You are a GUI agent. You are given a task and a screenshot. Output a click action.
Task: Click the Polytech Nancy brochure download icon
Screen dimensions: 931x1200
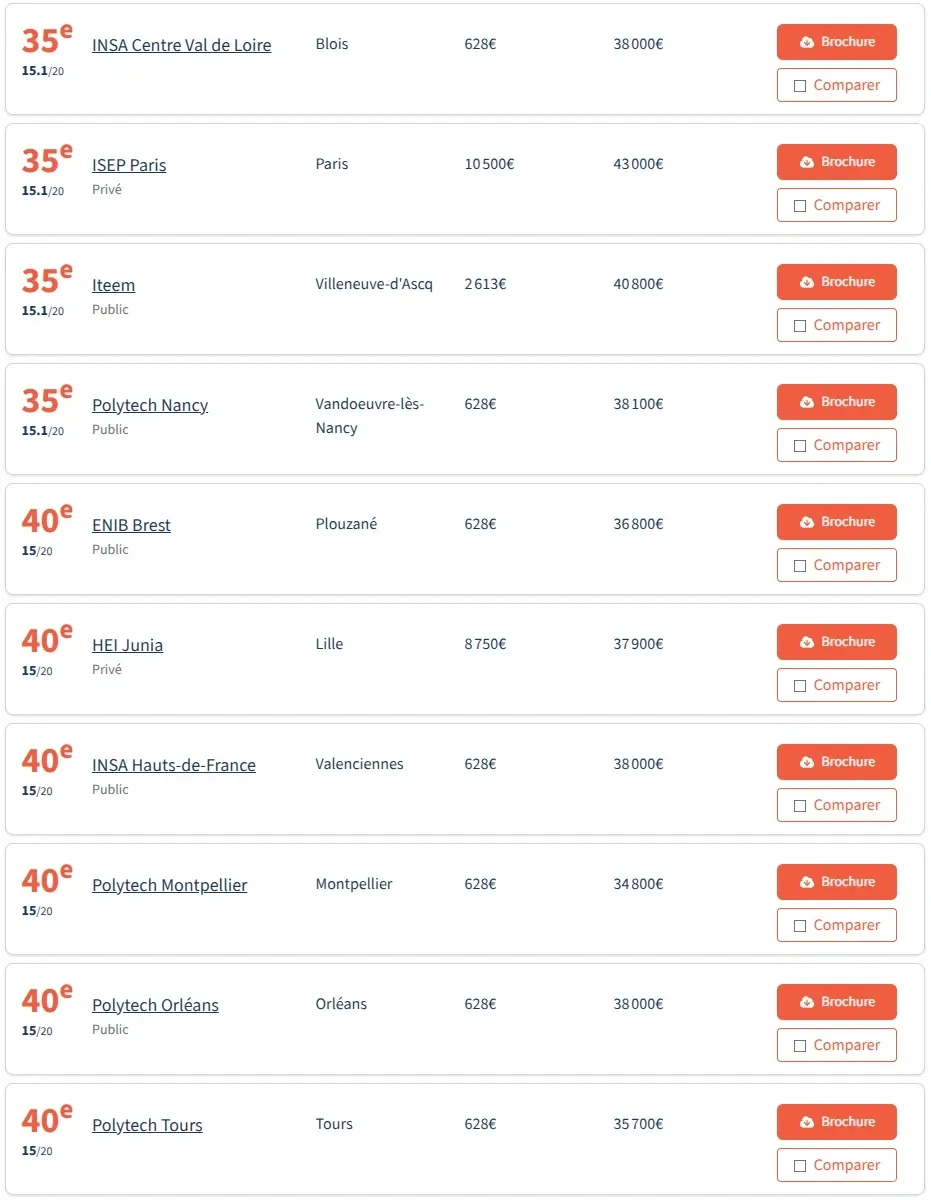(x=807, y=403)
